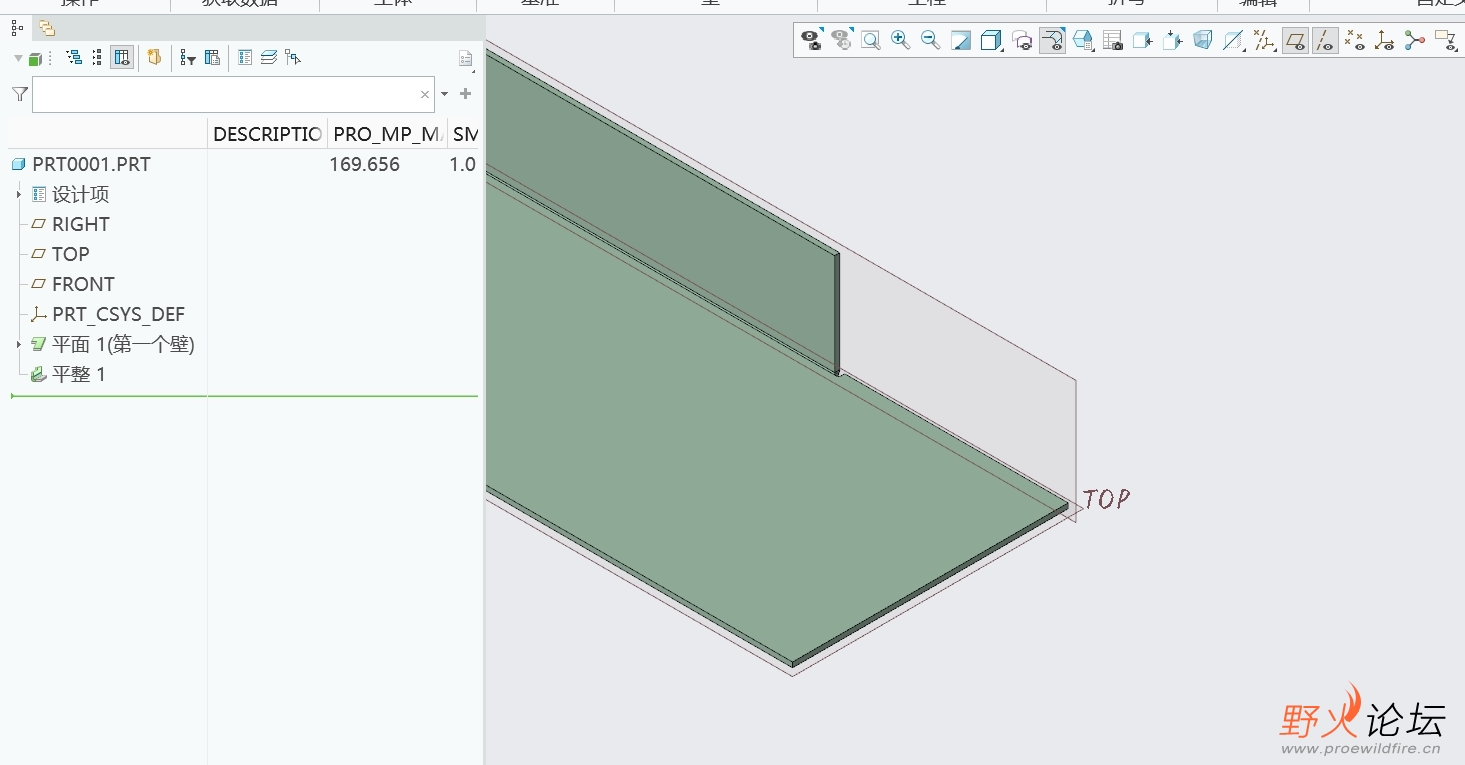This screenshot has height=765, width=1465.
Task: Click the detail list icon in tree toolbar
Action: click(245, 58)
